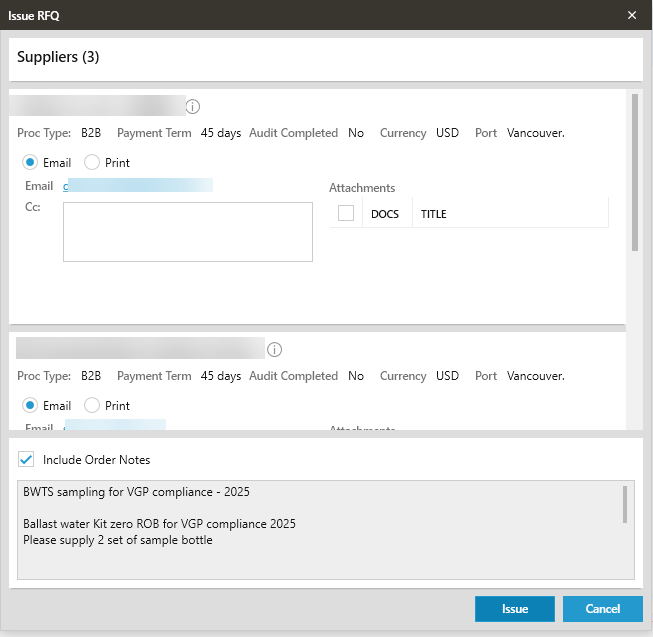Click the Suppliers (3) heading

tap(58, 57)
